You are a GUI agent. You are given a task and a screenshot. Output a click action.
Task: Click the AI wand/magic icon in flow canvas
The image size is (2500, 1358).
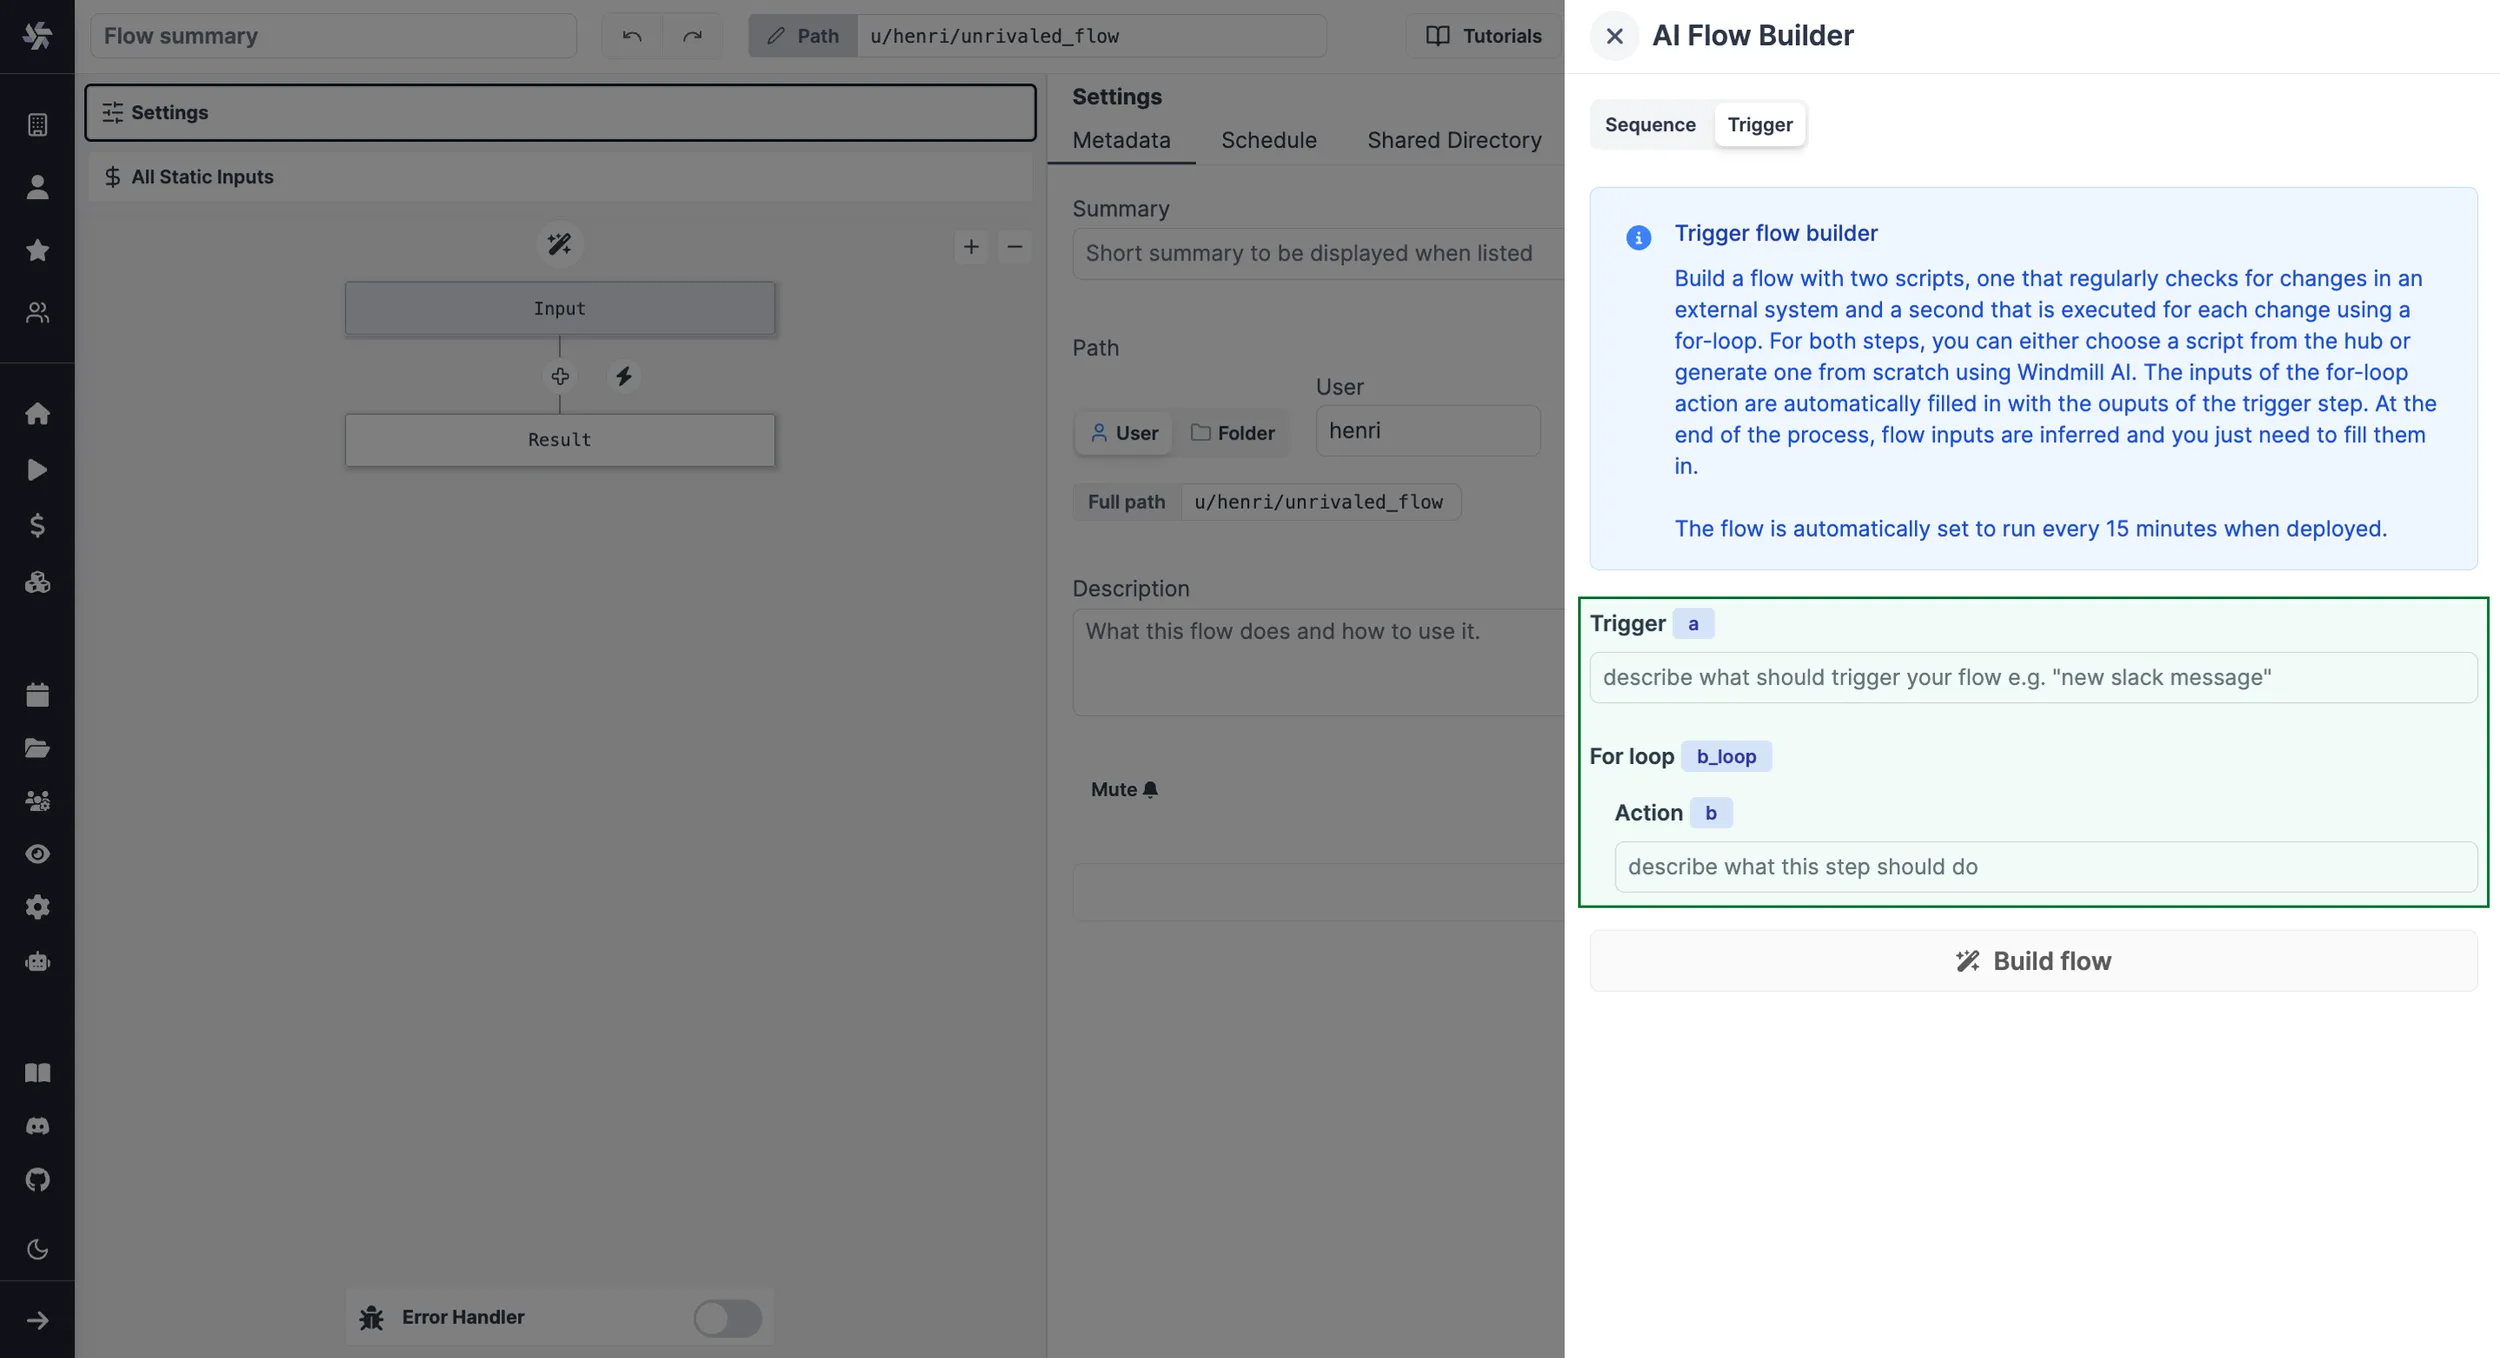click(560, 246)
